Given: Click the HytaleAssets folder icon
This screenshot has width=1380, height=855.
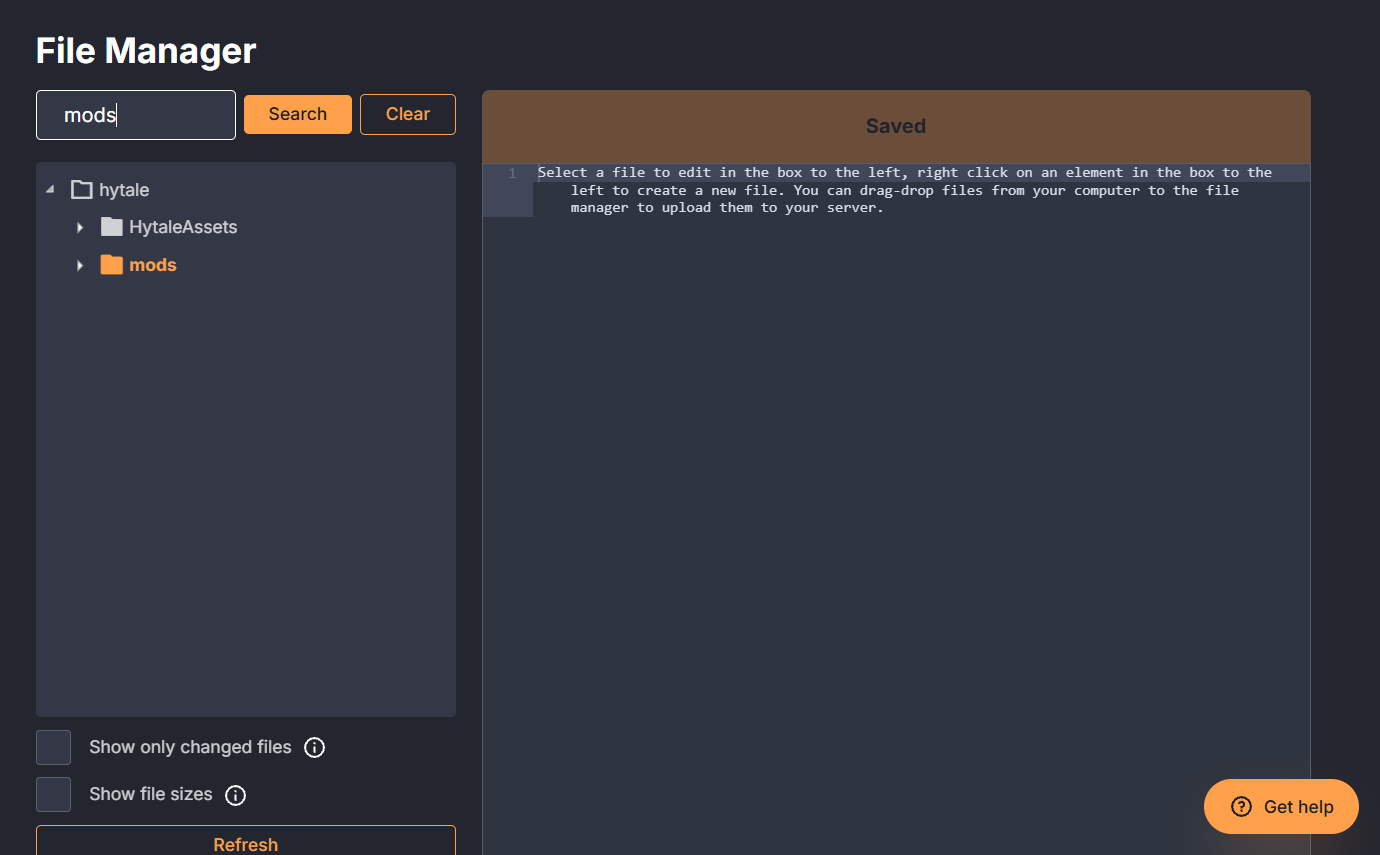Looking at the screenshot, I should pyautogui.click(x=110, y=227).
